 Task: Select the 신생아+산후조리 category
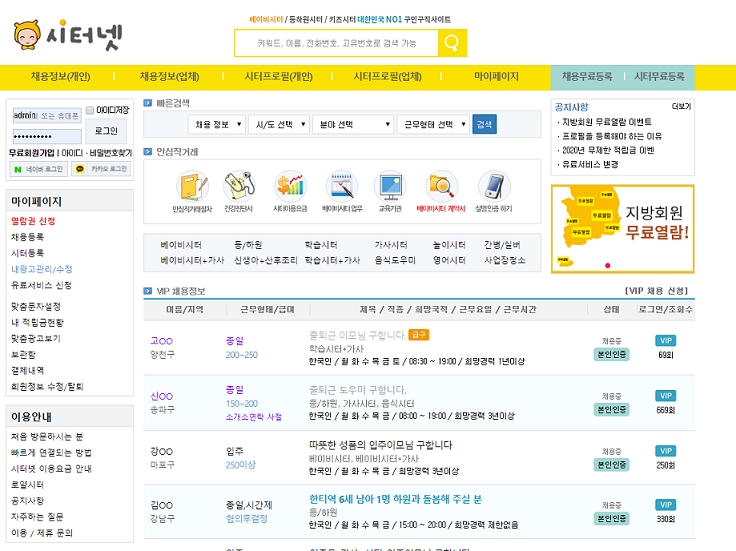pyautogui.click(x=266, y=260)
